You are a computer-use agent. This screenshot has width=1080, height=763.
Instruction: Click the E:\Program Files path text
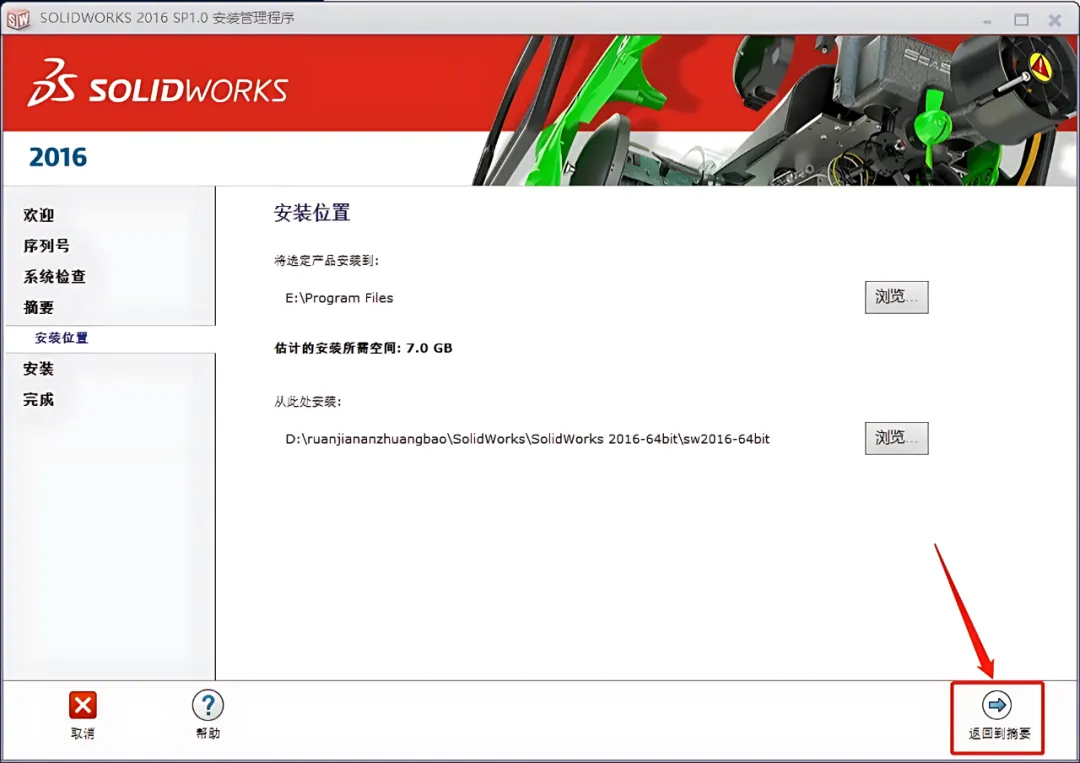point(339,298)
